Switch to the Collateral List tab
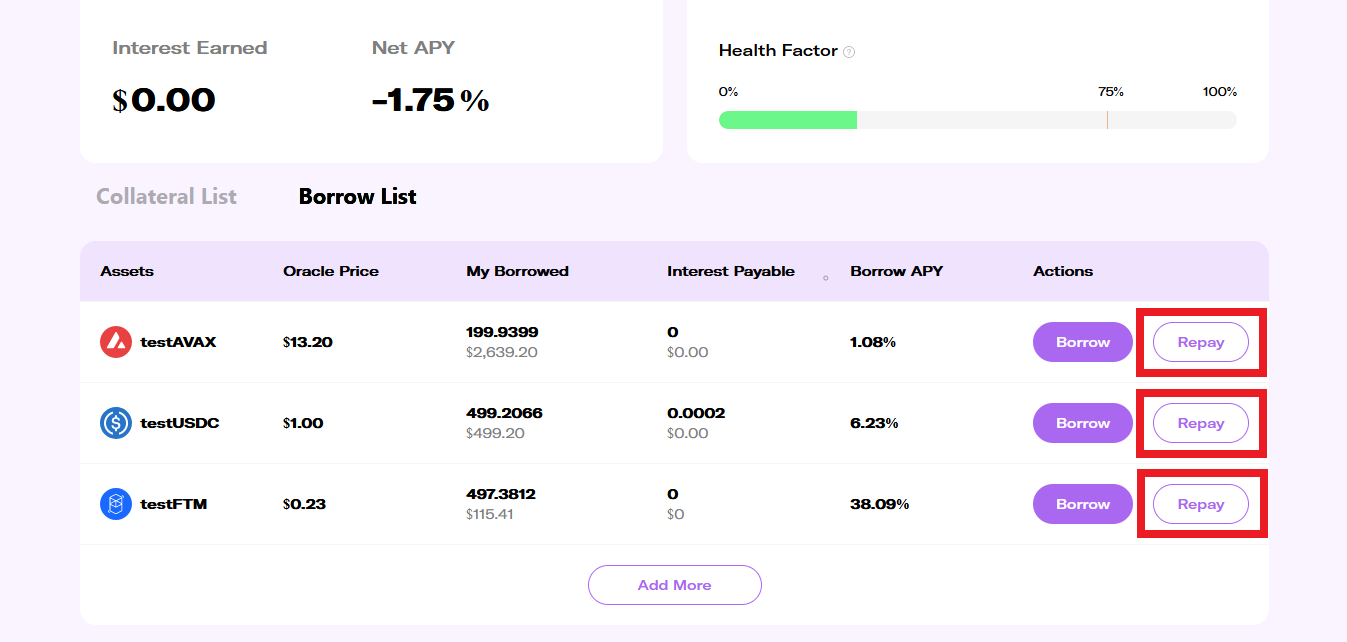The height and width of the screenshot is (642, 1347). tap(166, 196)
